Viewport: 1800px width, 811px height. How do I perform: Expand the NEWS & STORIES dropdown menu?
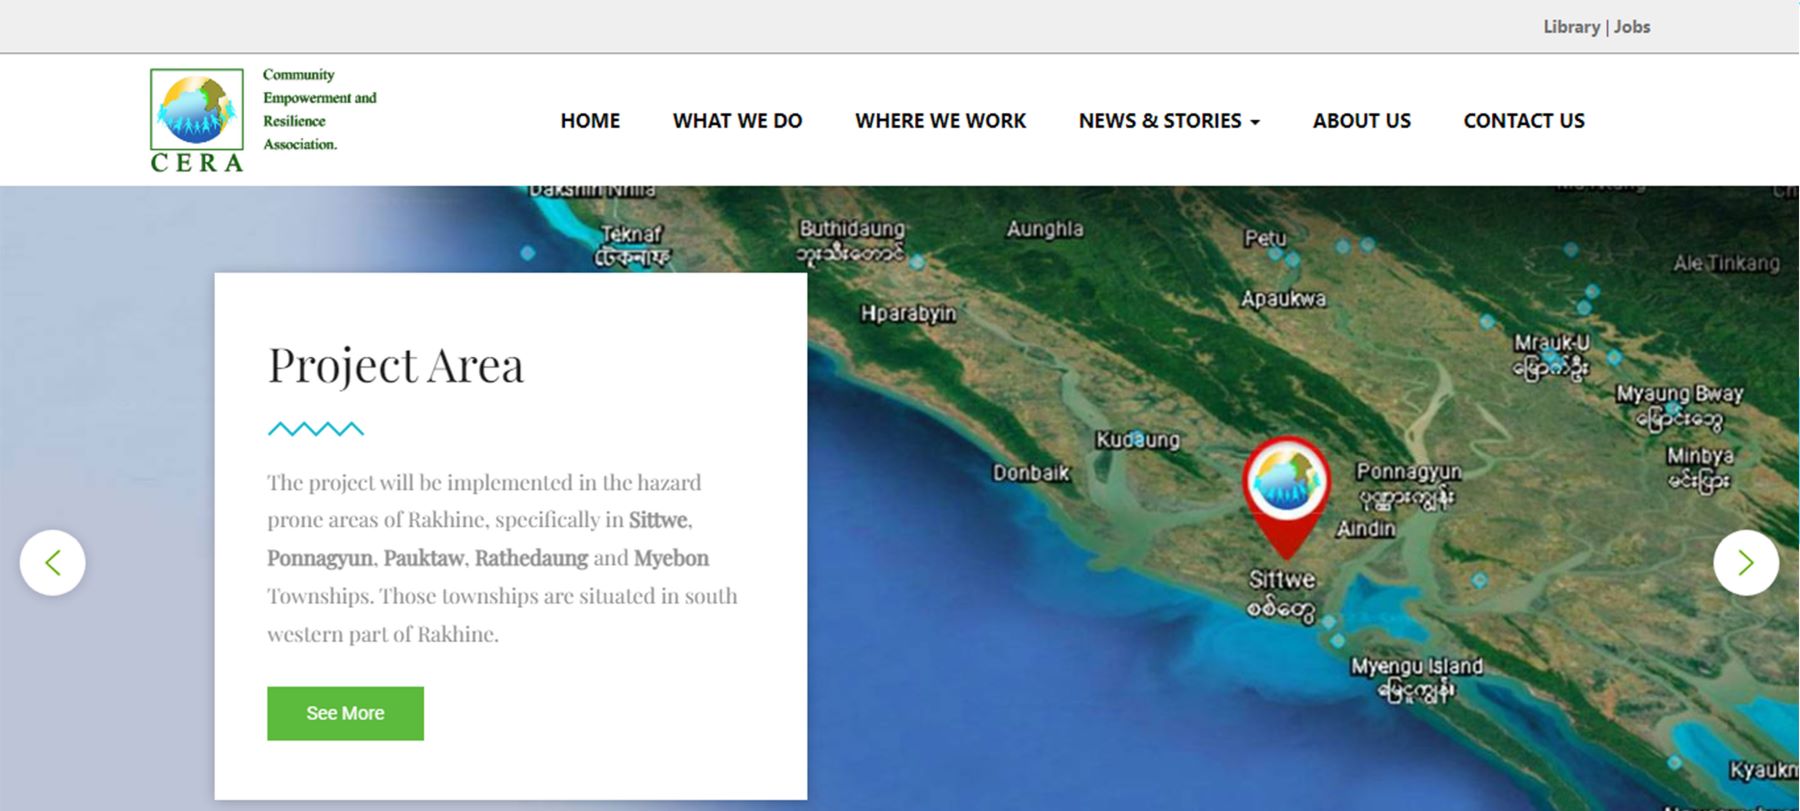point(1168,121)
